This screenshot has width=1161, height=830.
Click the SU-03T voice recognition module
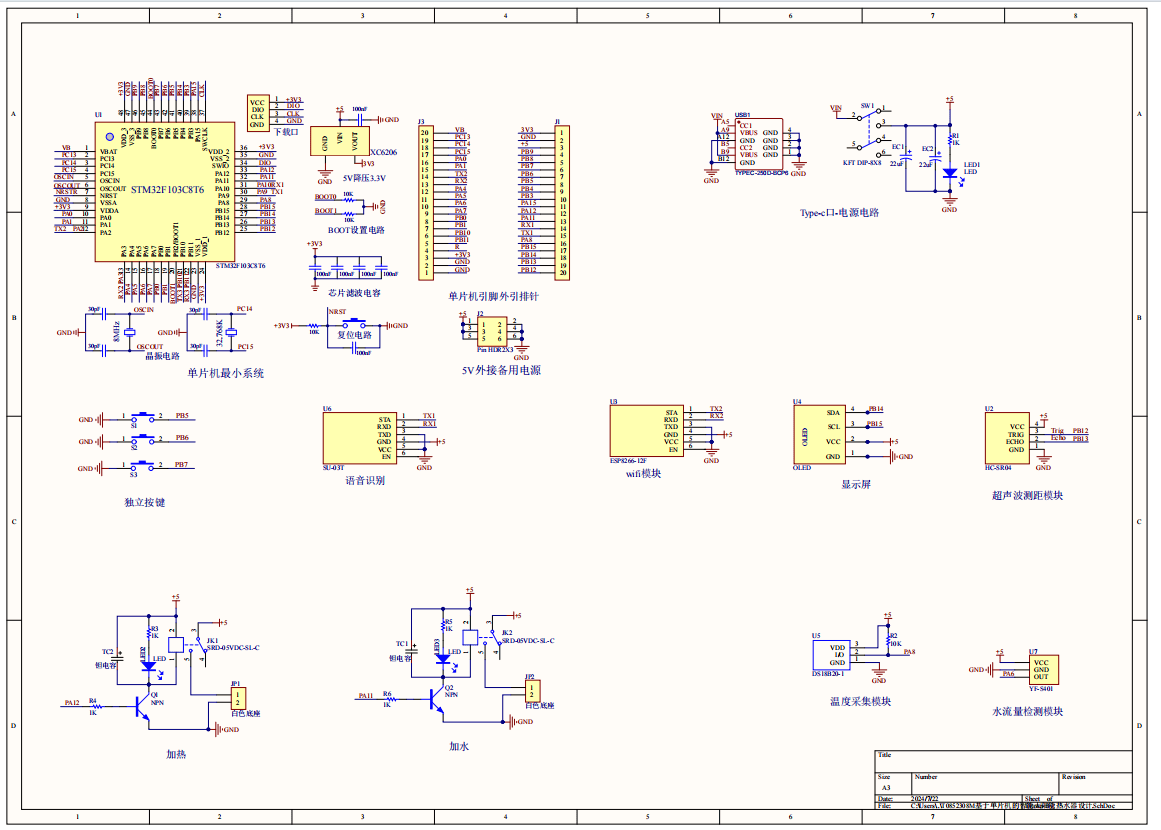click(358, 437)
